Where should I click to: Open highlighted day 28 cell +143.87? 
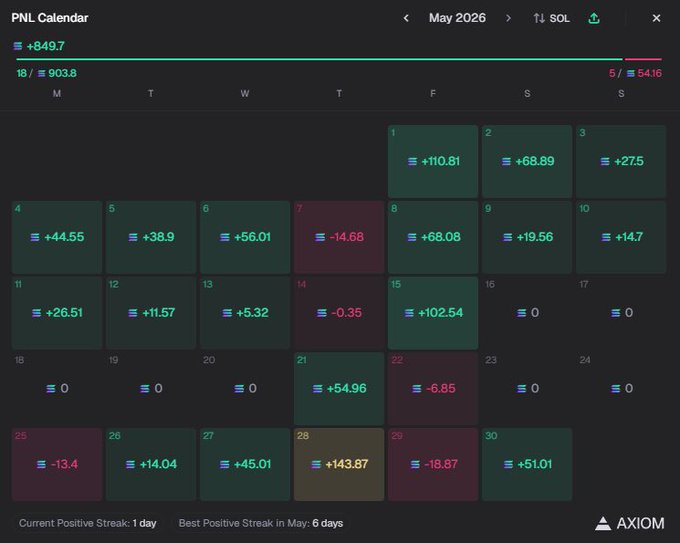click(x=339, y=464)
